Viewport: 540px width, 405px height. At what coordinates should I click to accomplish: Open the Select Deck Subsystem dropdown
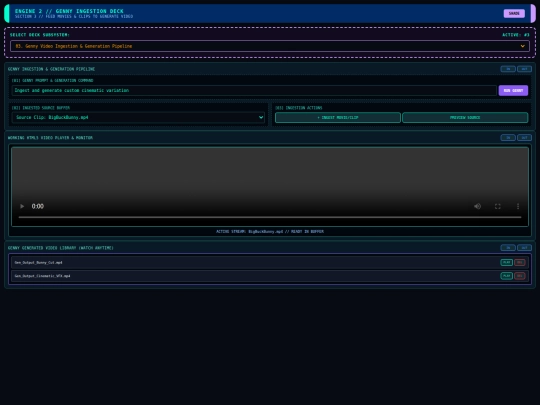(270, 46)
